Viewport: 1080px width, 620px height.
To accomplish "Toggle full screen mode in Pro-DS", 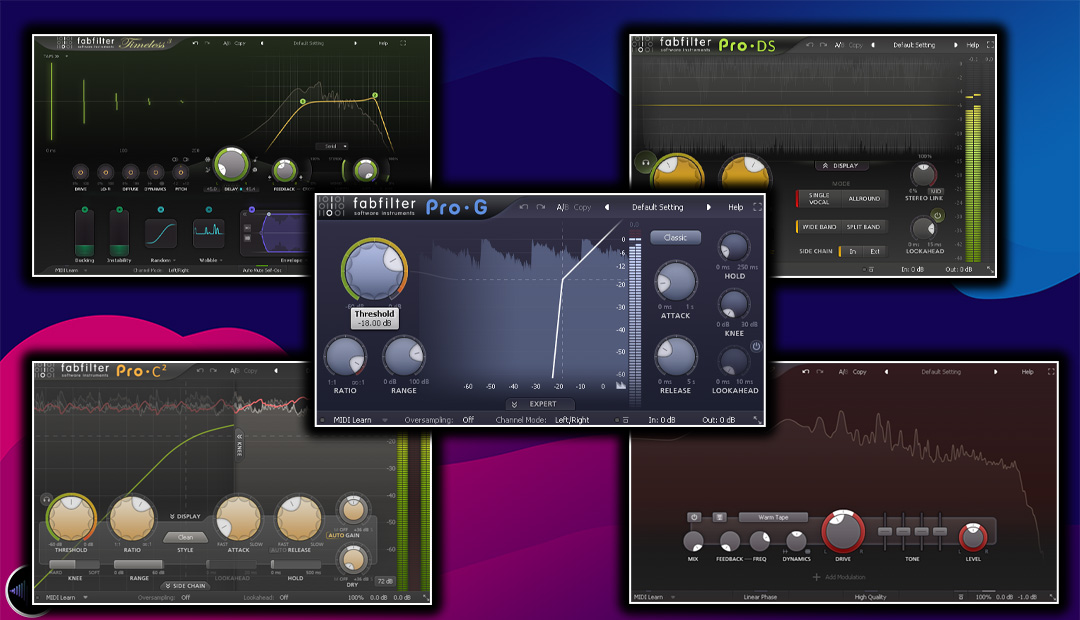I will point(990,45).
